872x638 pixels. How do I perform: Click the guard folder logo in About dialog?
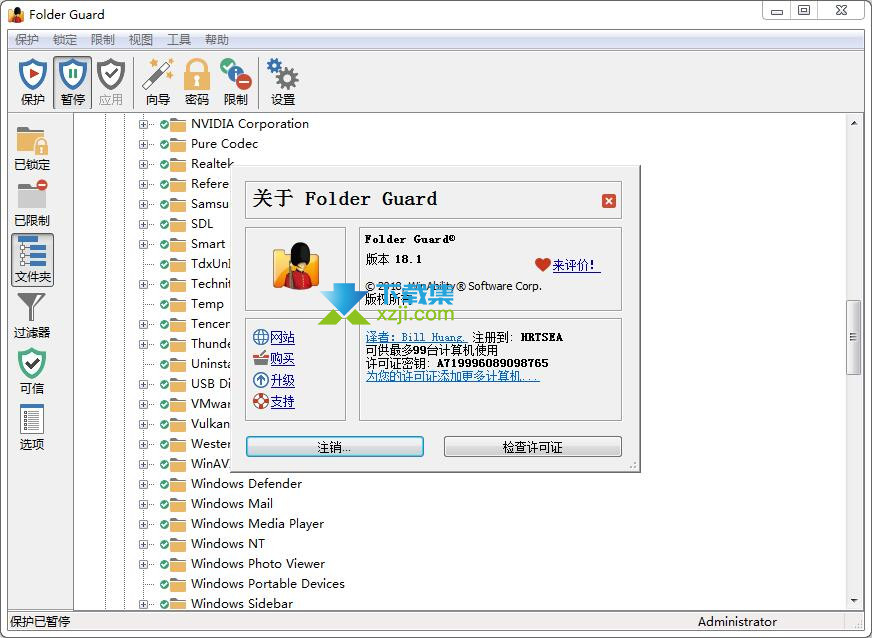tap(295, 266)
